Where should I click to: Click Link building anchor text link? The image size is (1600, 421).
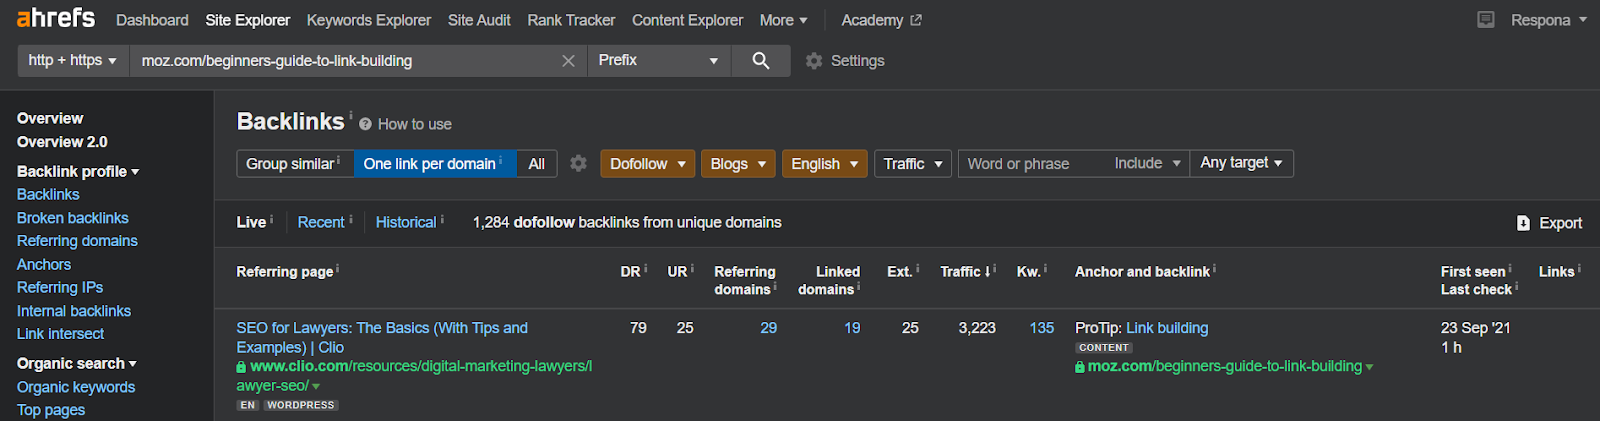click(x=1167, y=328)
